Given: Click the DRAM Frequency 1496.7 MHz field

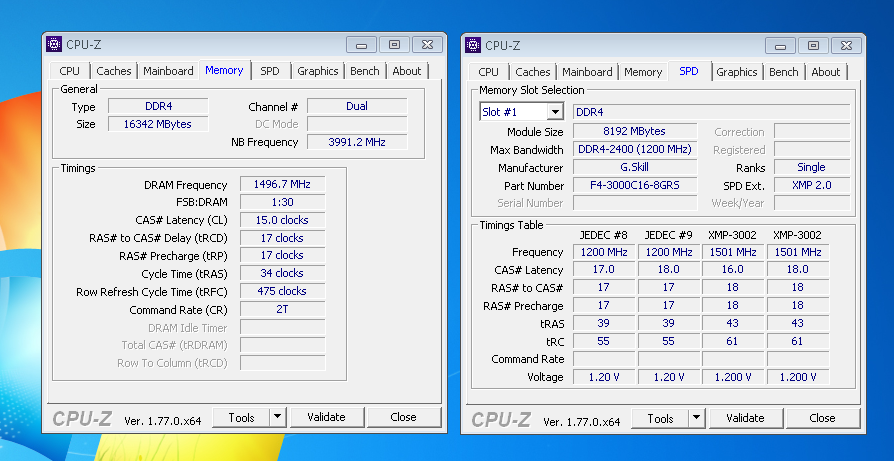Looking at the screenshot, I should pos(282,184).
